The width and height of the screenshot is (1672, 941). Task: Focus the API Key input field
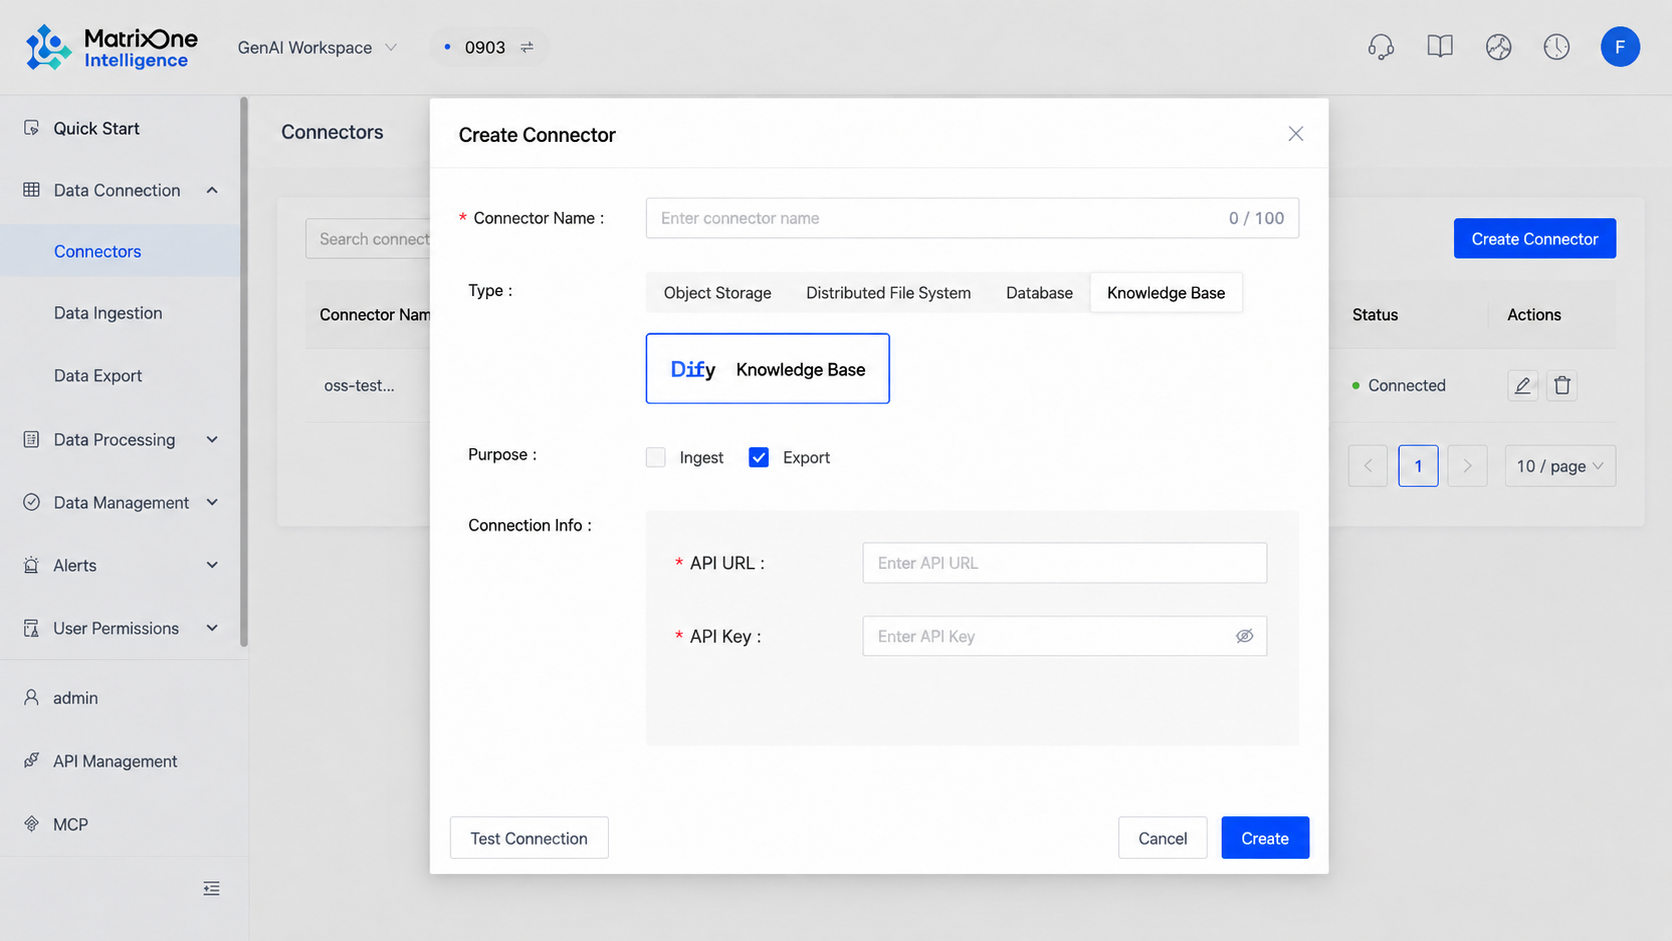pyautogui.click(x=1064, y=636)
